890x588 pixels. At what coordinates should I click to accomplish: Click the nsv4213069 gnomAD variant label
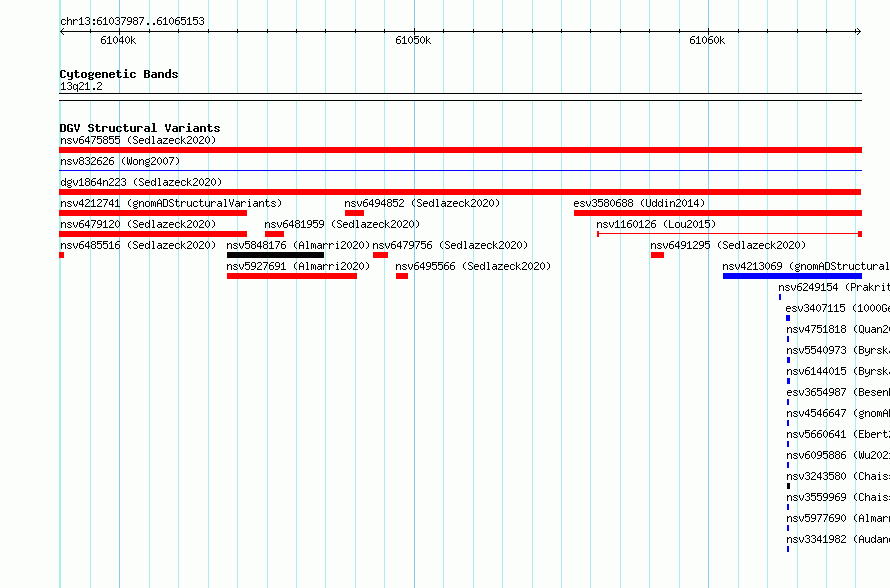(806, 266)
